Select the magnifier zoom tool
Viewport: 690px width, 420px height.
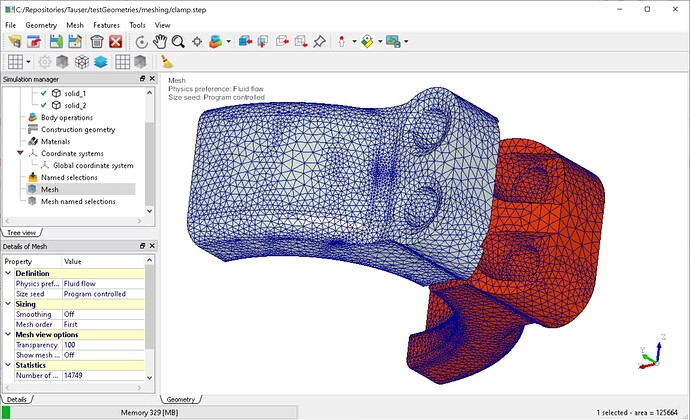178,42
